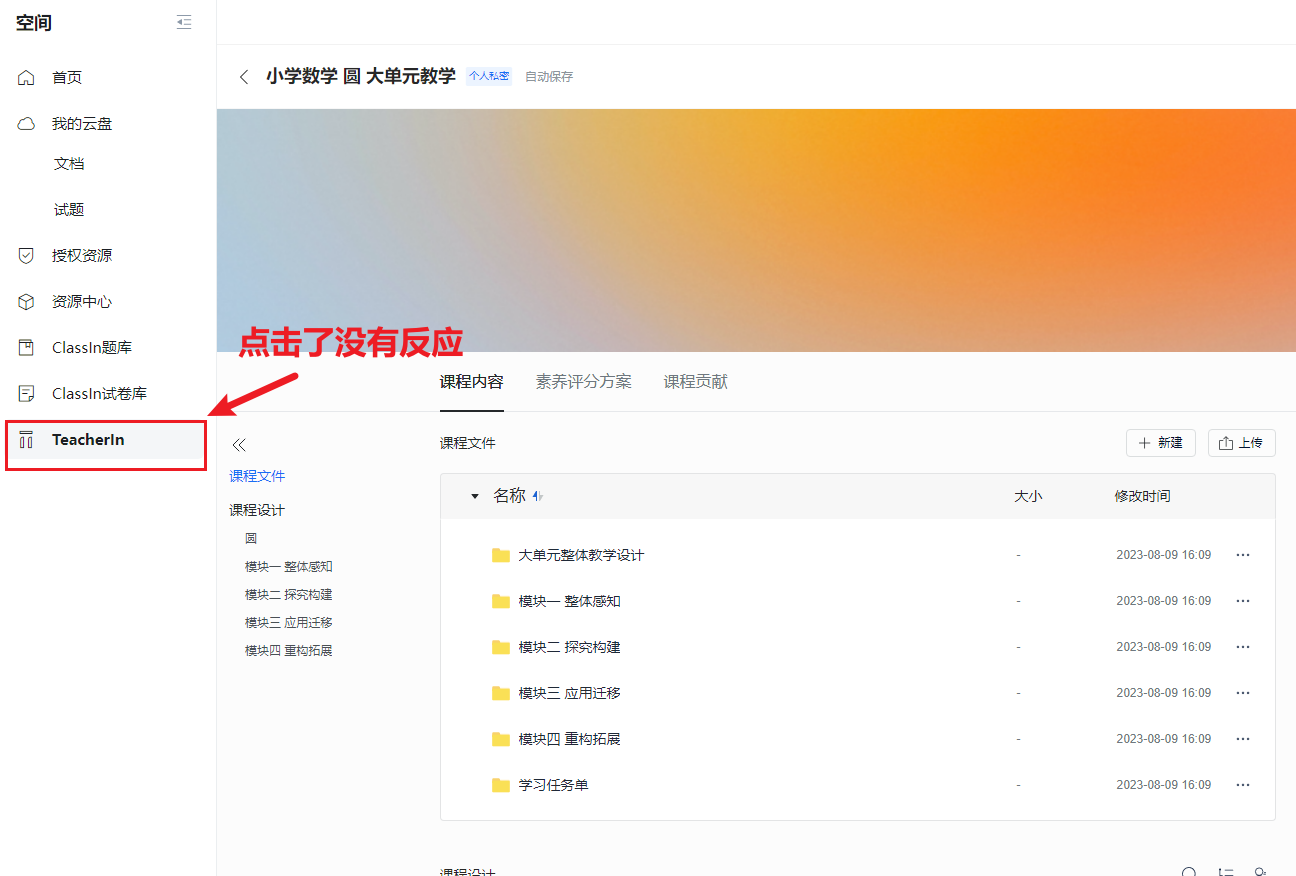Open 文档 under 我的云盘
This screenshot has width=1296, height=876.
(x=69, y=164)
